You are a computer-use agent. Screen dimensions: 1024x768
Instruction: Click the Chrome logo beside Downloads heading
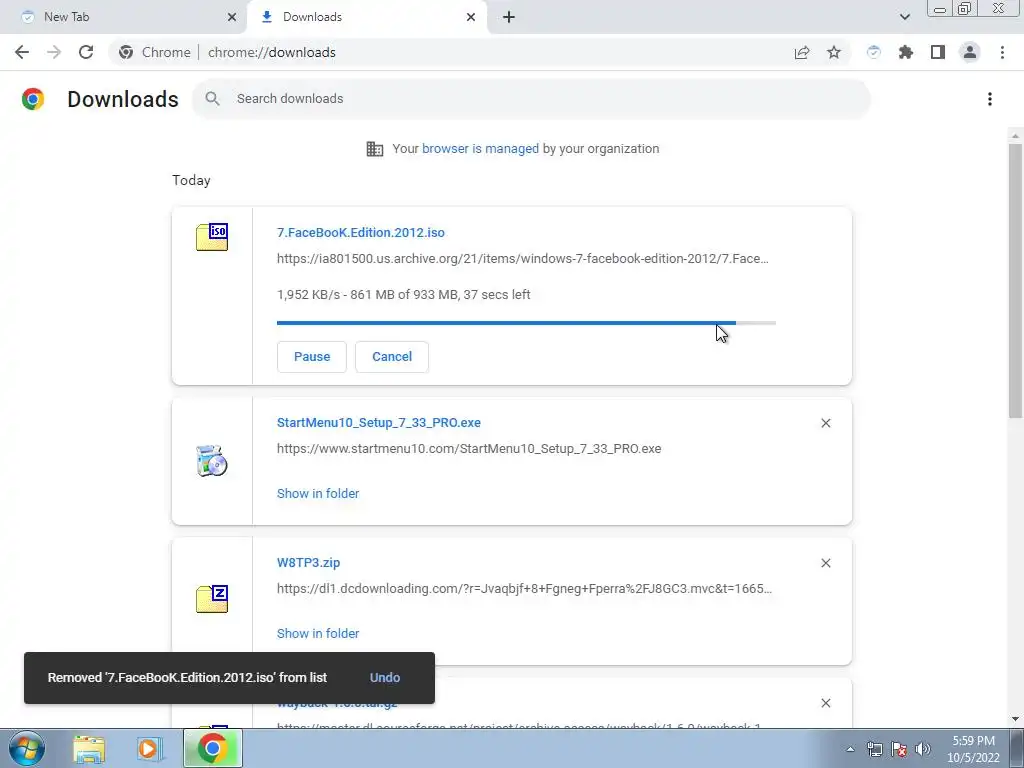[33, 99]
